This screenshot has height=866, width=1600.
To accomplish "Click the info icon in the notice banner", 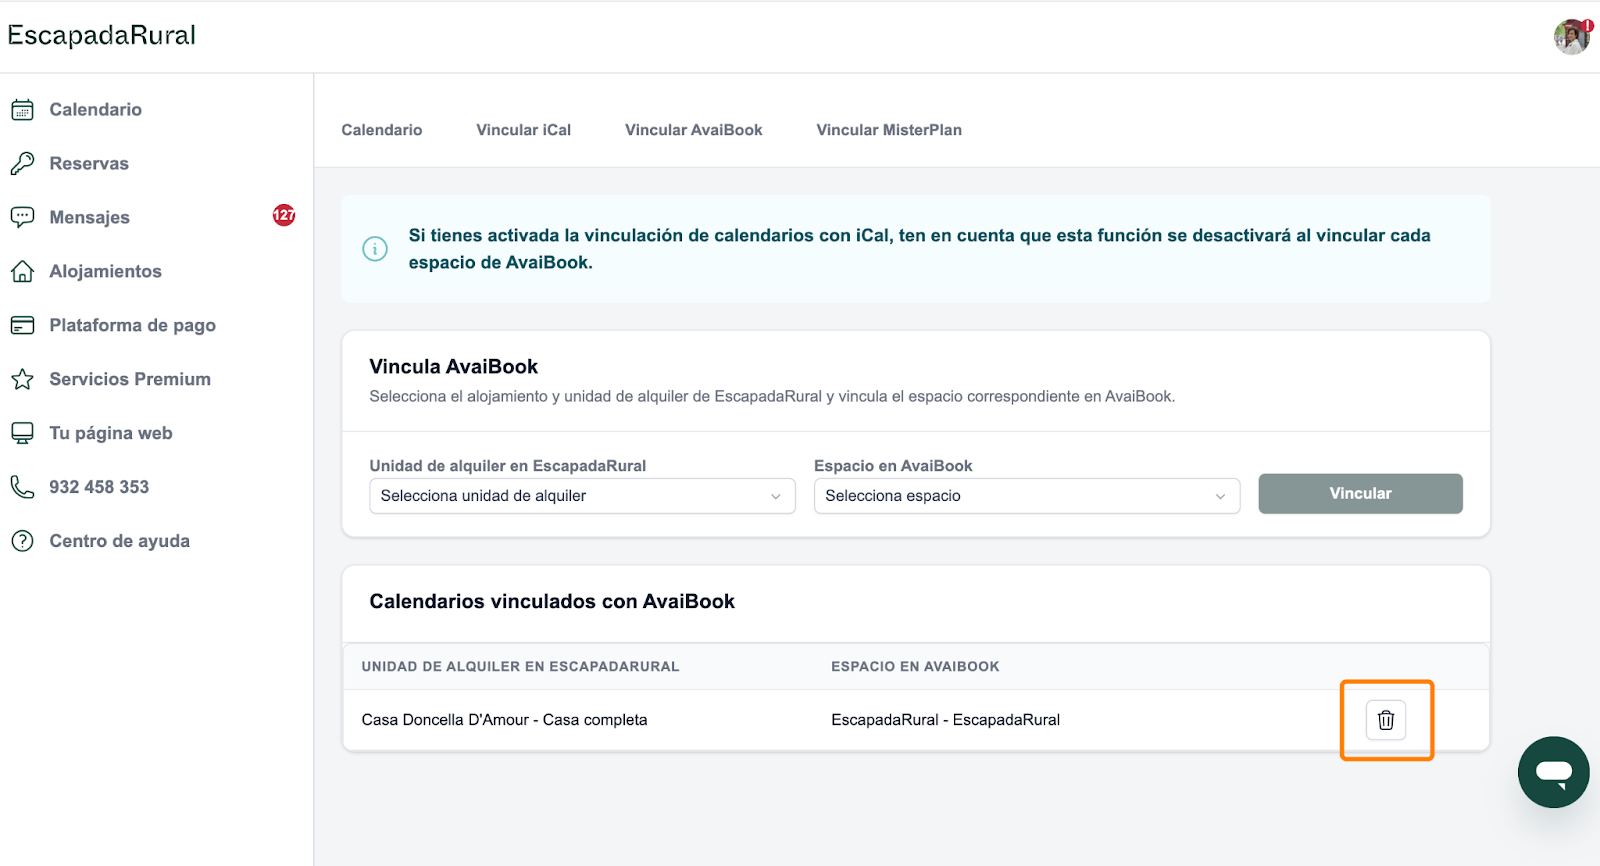I will pyautogui.click(x=375, y=249).
